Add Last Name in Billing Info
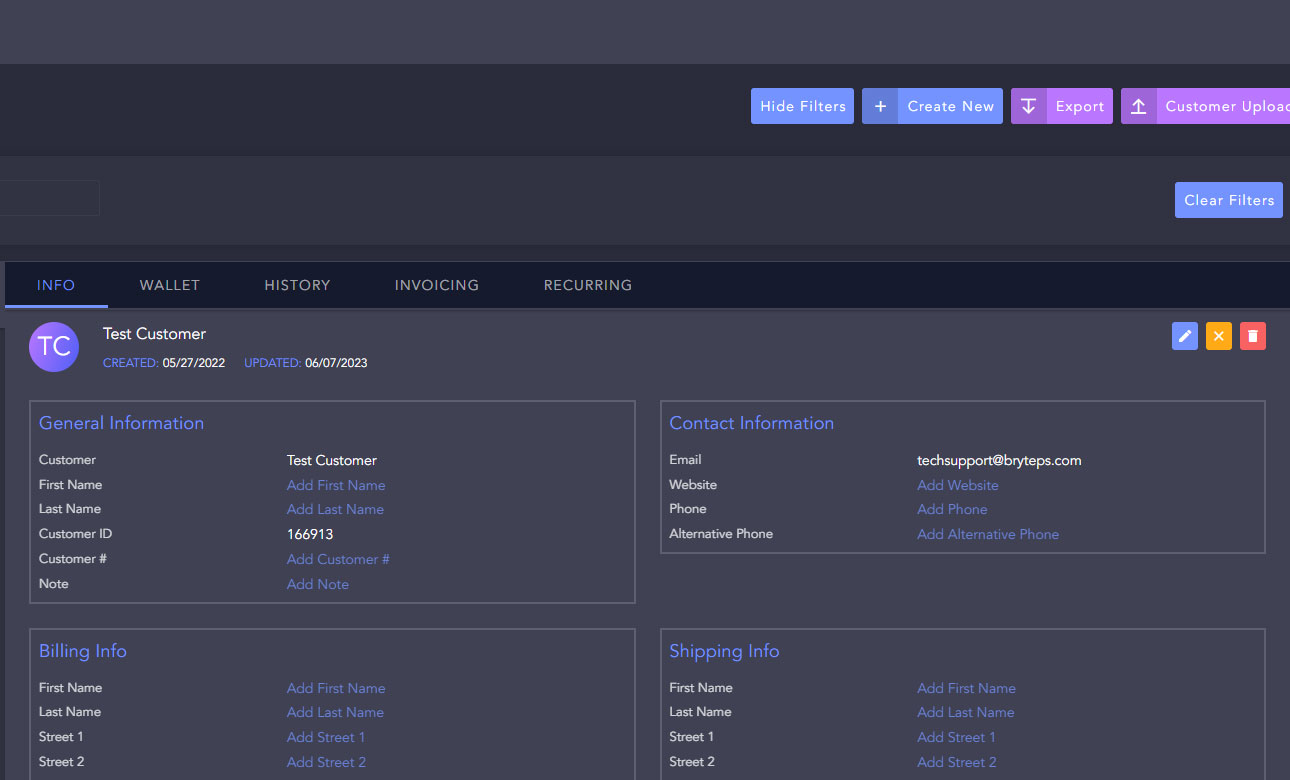This screenshot has height=780, width=1290. 335,712
